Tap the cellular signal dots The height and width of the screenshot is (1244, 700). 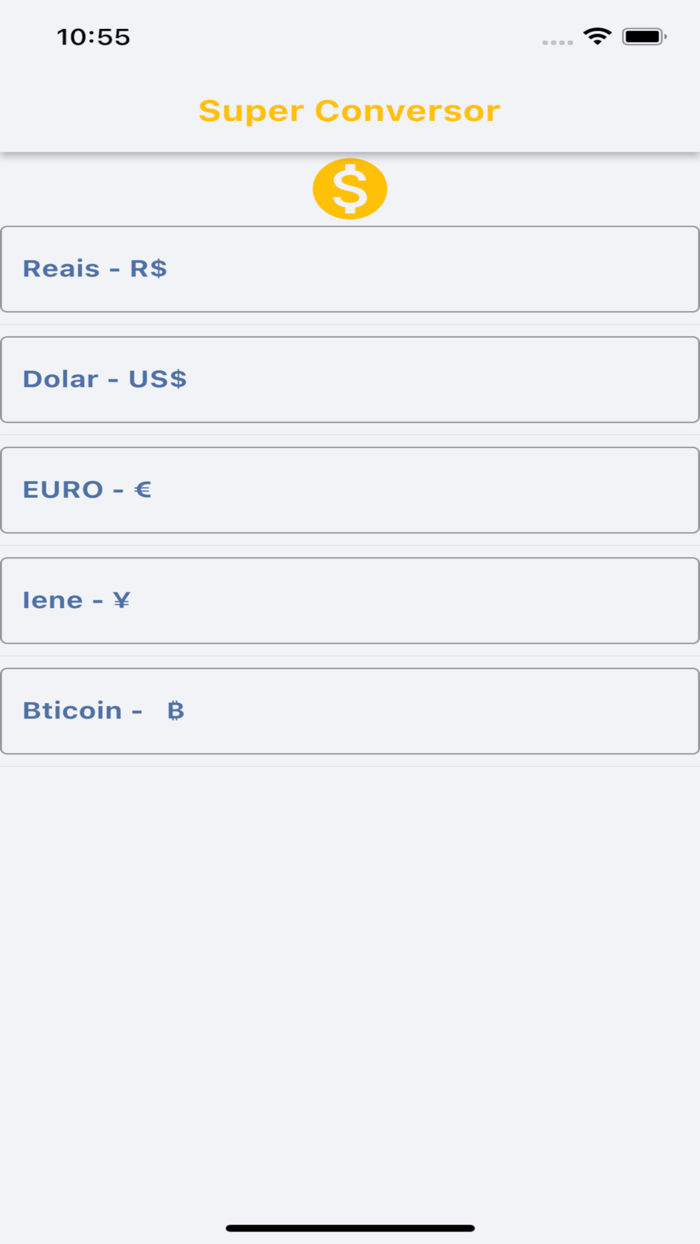click(557, 42)
